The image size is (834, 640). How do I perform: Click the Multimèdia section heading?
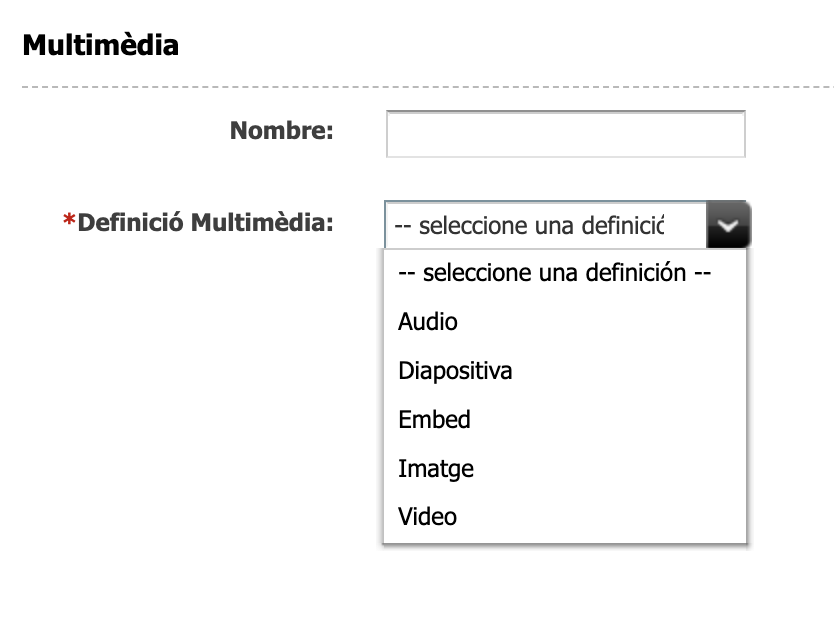(x=100, y=45)
